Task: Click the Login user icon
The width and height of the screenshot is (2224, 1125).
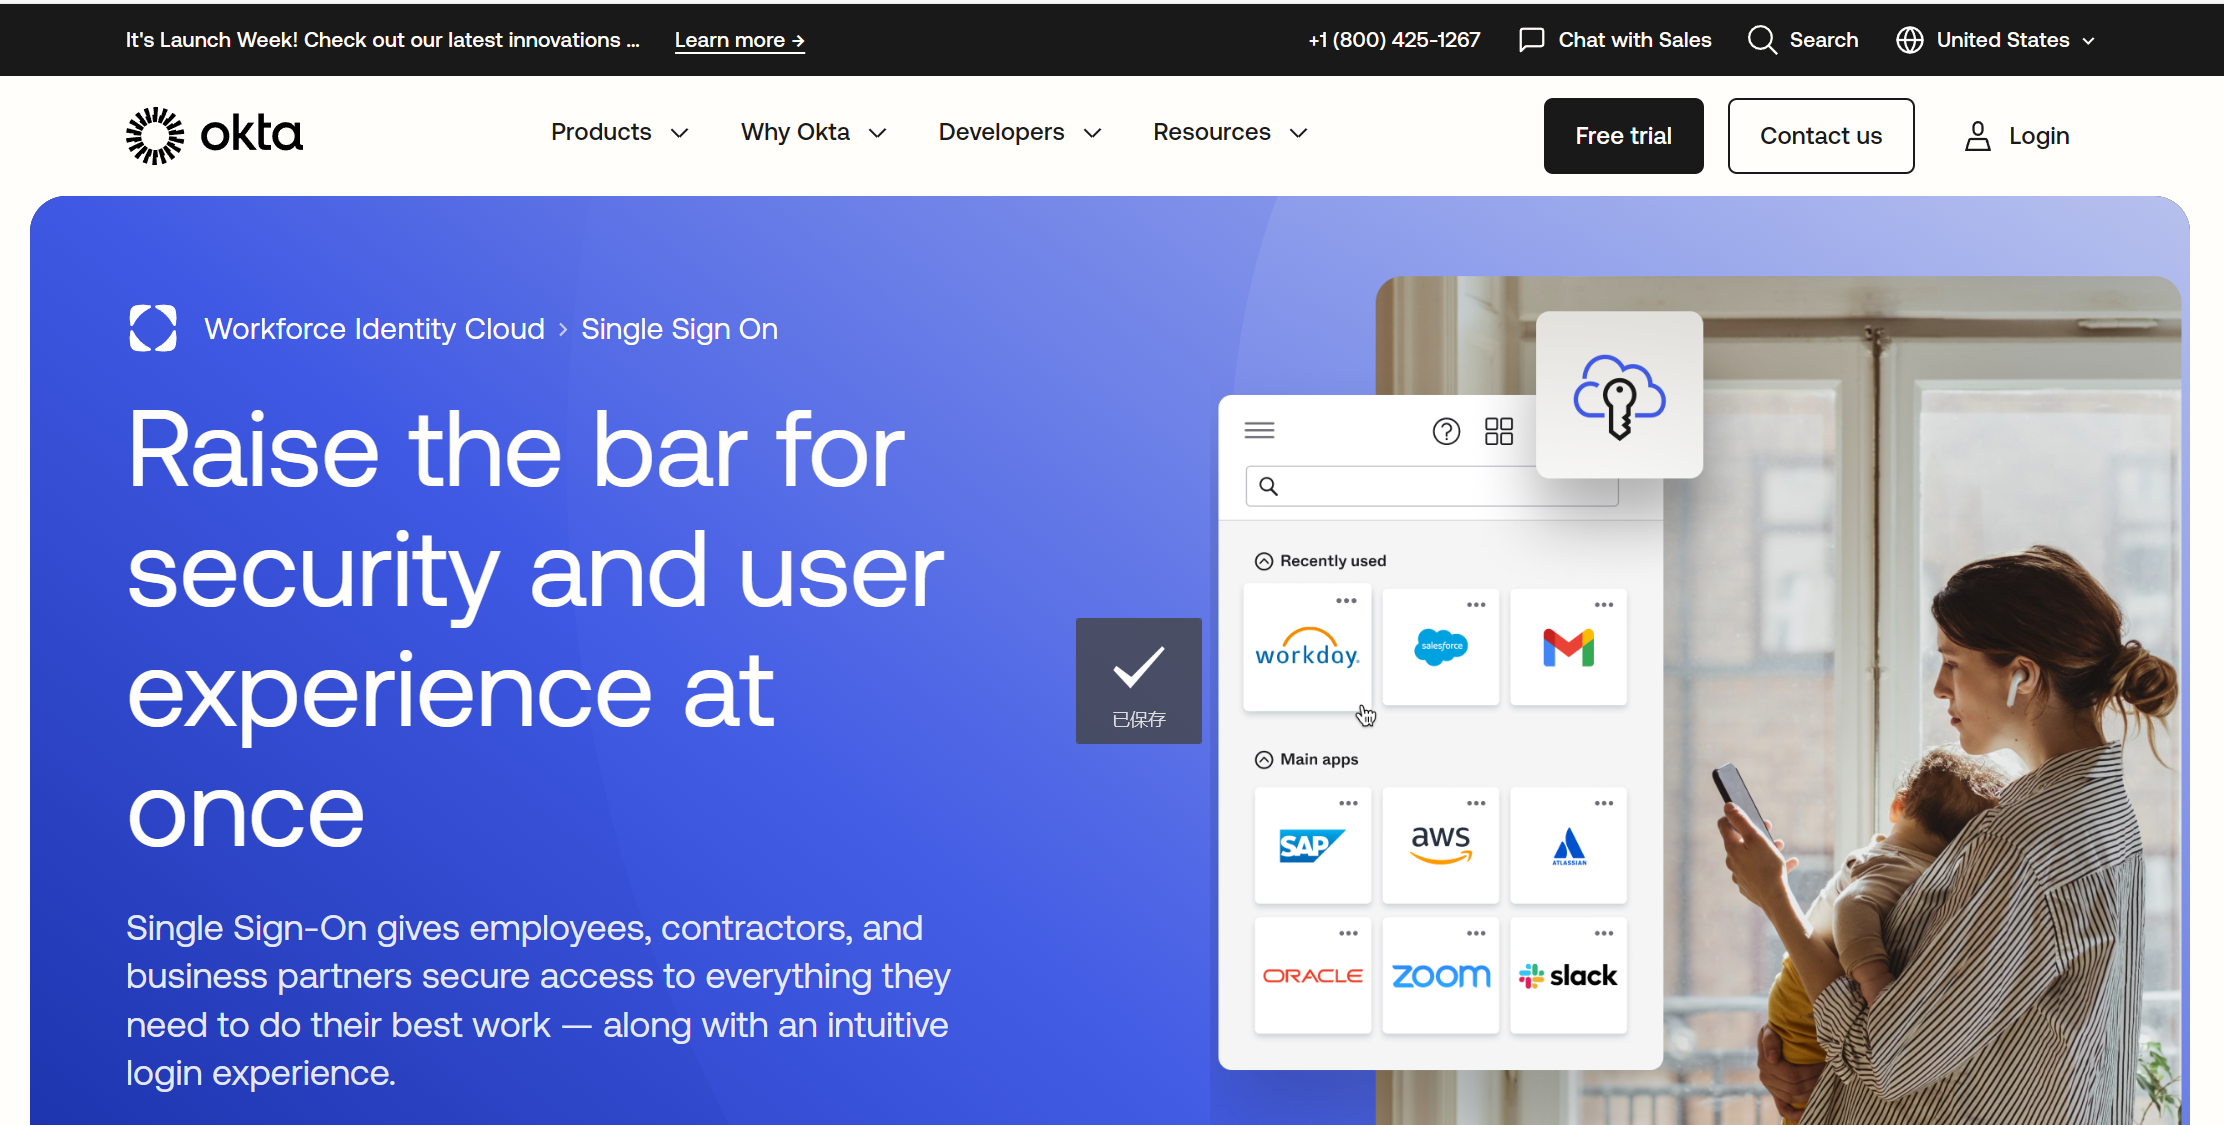Action: click(1977, 136)
